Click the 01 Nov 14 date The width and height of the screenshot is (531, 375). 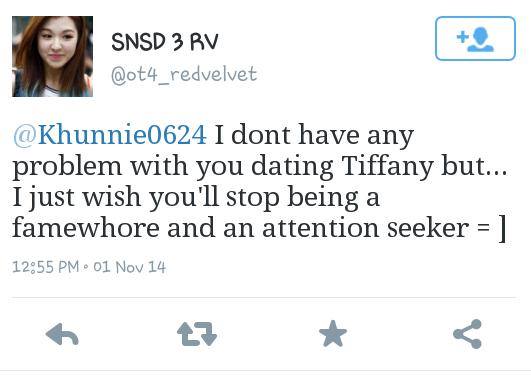[x=130, y=267]
